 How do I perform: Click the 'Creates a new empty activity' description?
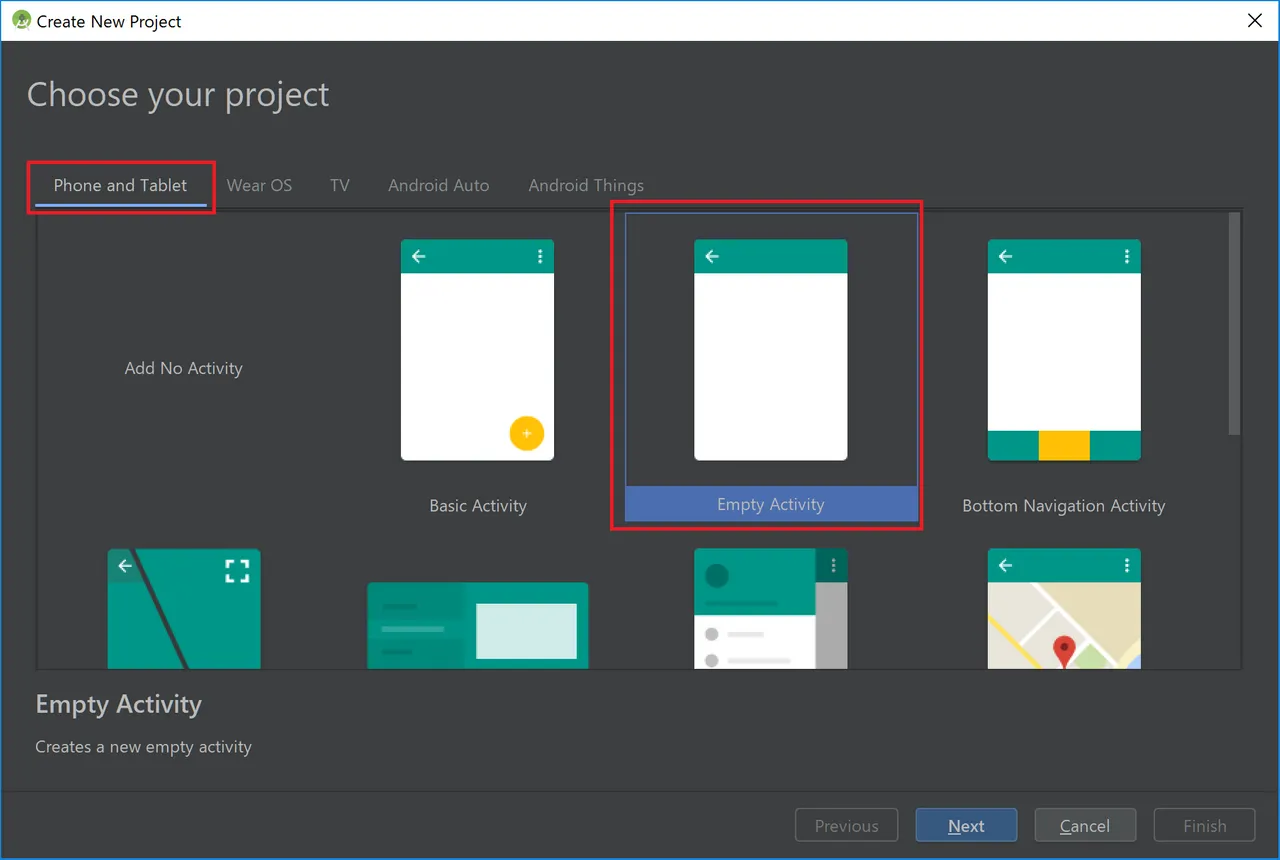click(x=143, y=747)
